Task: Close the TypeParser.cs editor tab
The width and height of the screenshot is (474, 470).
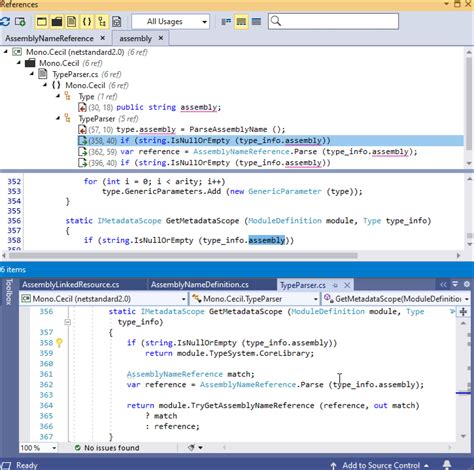Action: coord(347,286)
